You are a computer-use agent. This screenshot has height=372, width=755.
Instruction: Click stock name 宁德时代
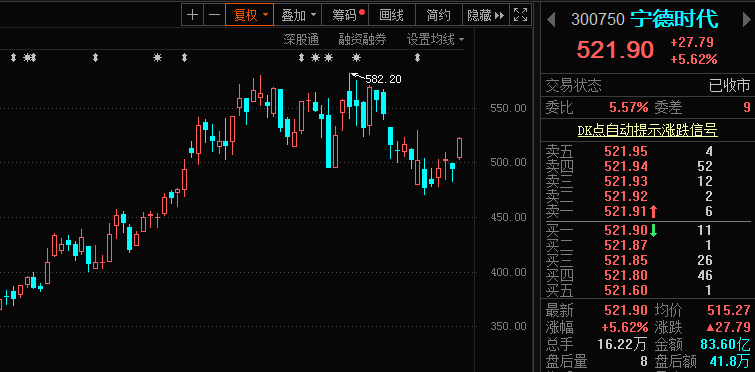674,19
